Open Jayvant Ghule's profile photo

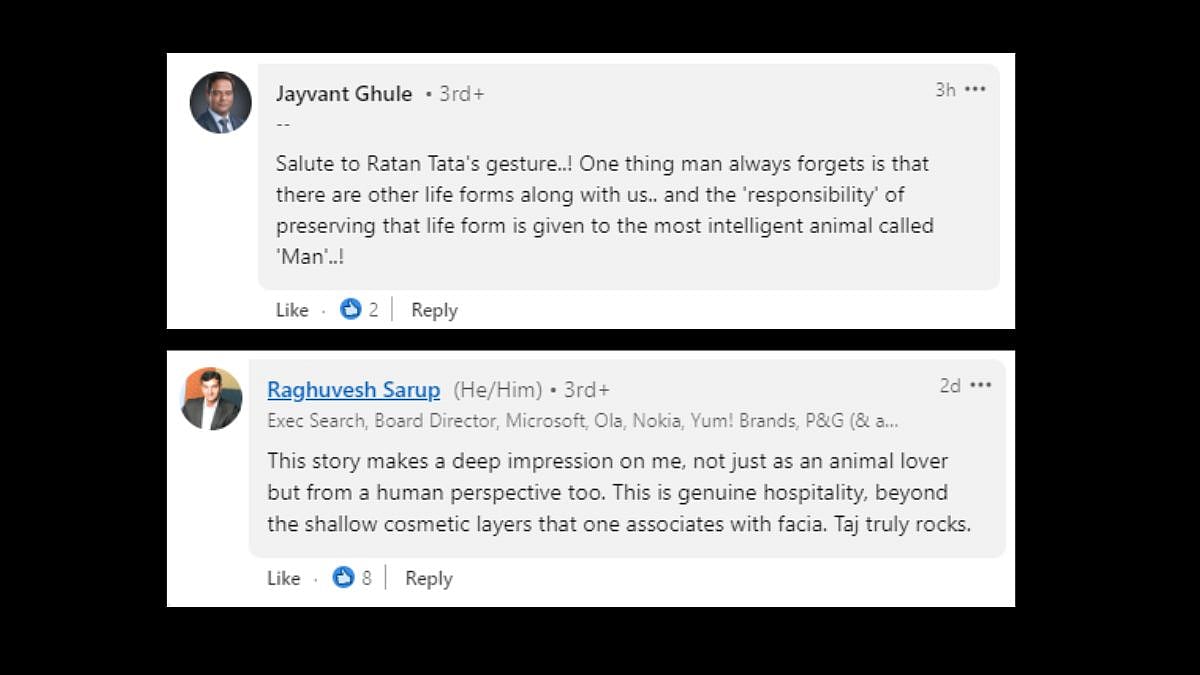pyautogui.click(x=220, y=102)
